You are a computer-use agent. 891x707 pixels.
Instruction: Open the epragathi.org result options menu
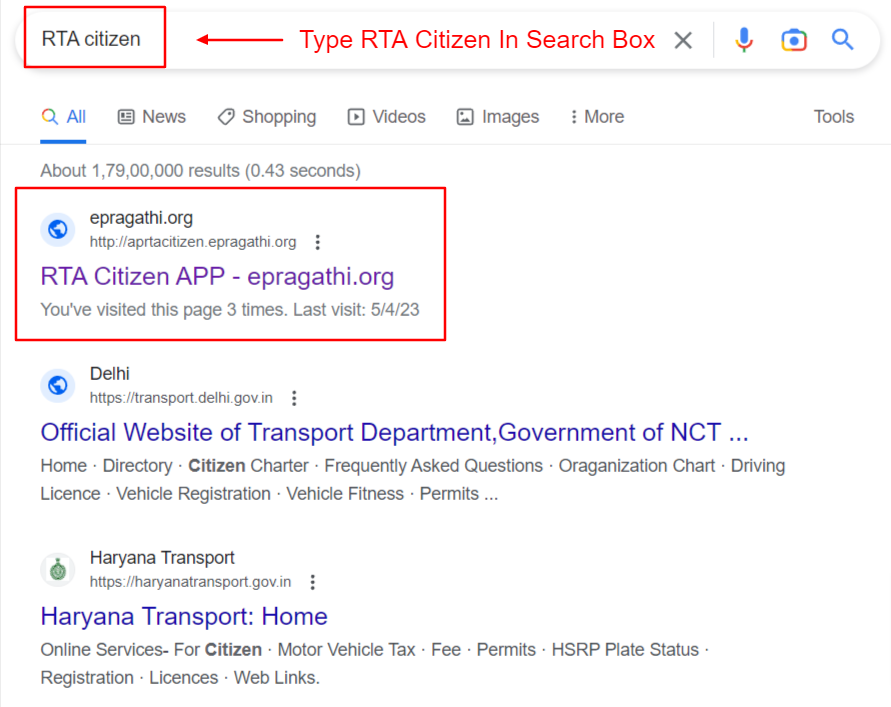318,242
